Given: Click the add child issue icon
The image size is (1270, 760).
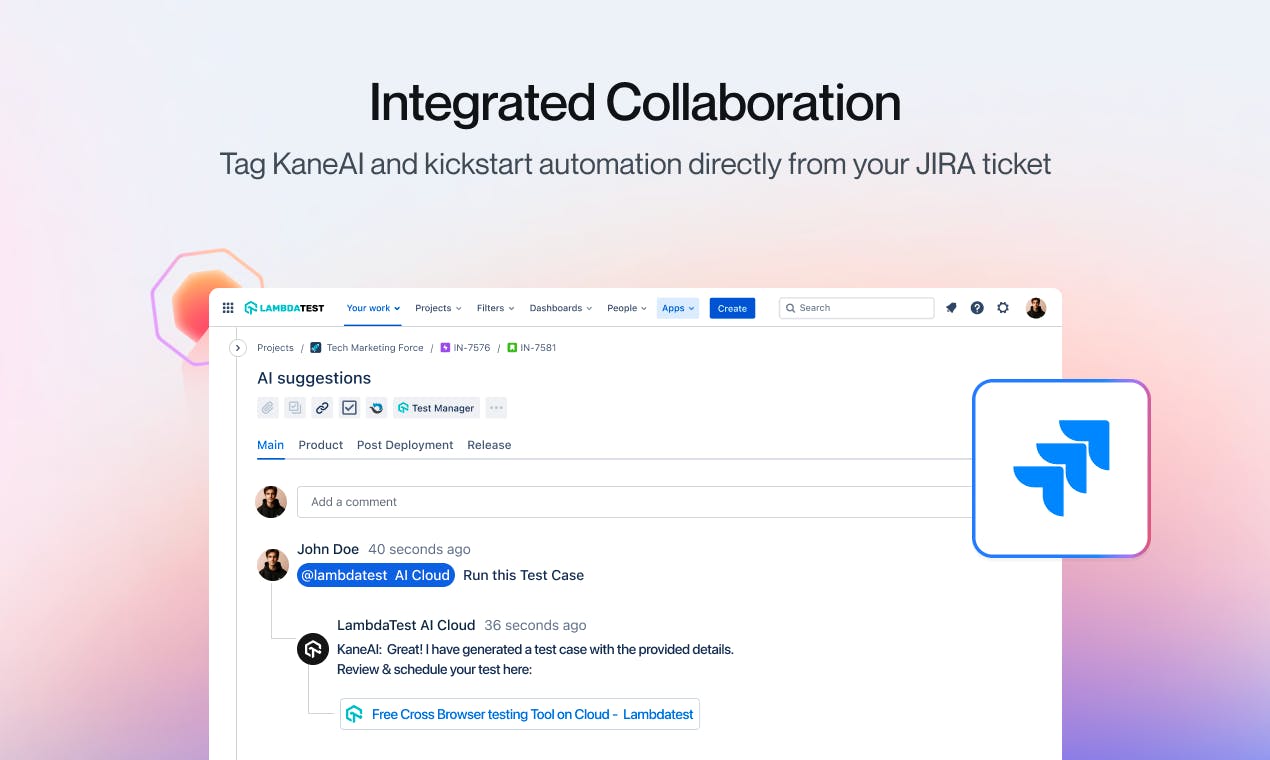Looking at the screenshot, I should 295,408.
